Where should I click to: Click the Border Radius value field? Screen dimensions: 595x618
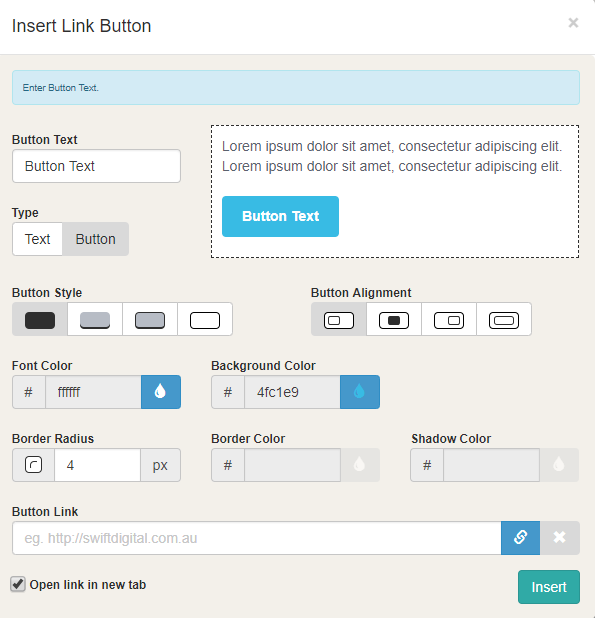tap(97, 465)
